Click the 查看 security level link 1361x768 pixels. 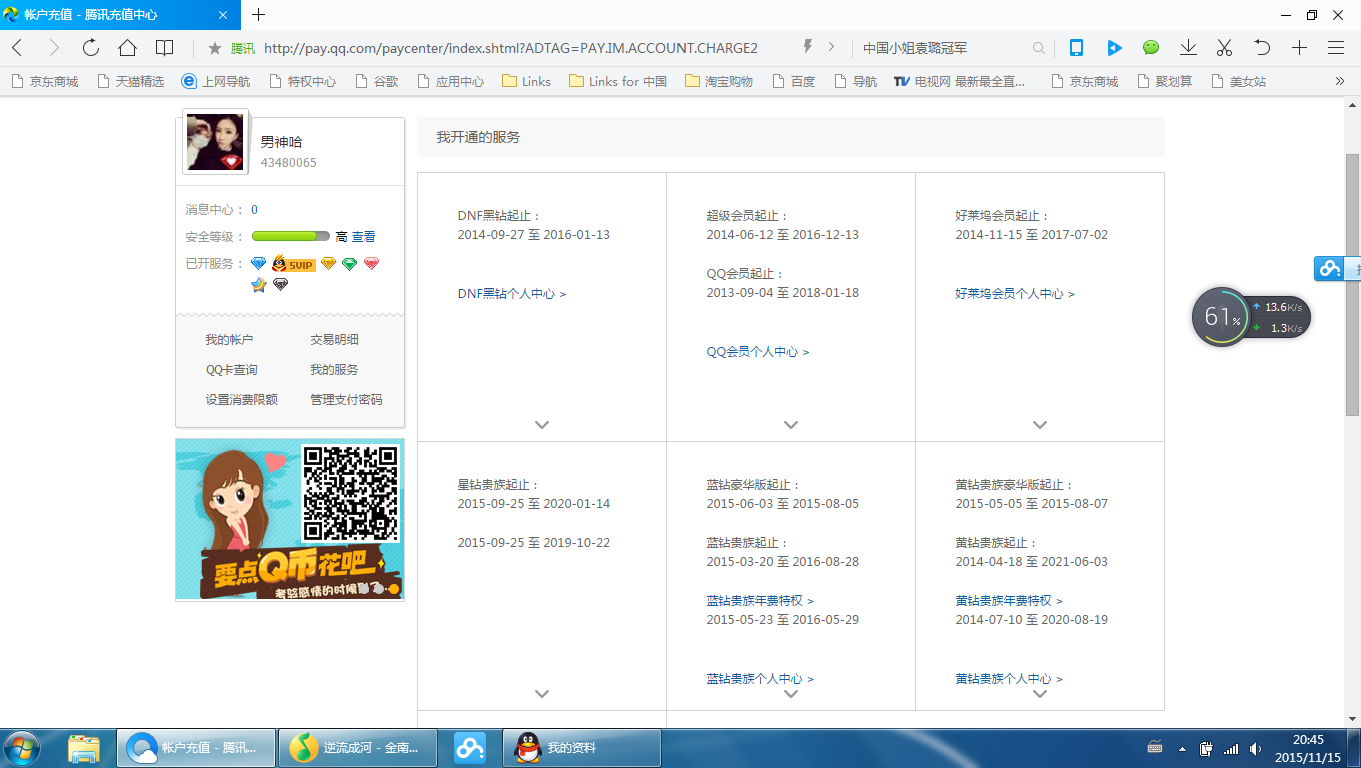(x=364, y=237)
